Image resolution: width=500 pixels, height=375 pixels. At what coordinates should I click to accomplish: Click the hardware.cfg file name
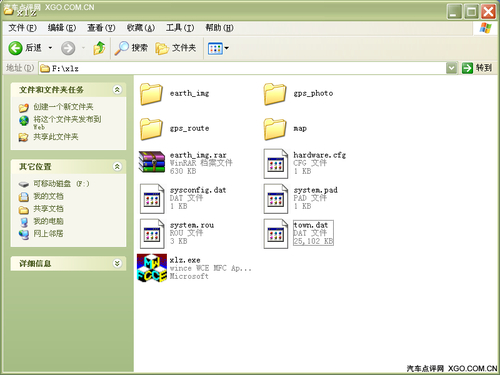click(320, 155)
